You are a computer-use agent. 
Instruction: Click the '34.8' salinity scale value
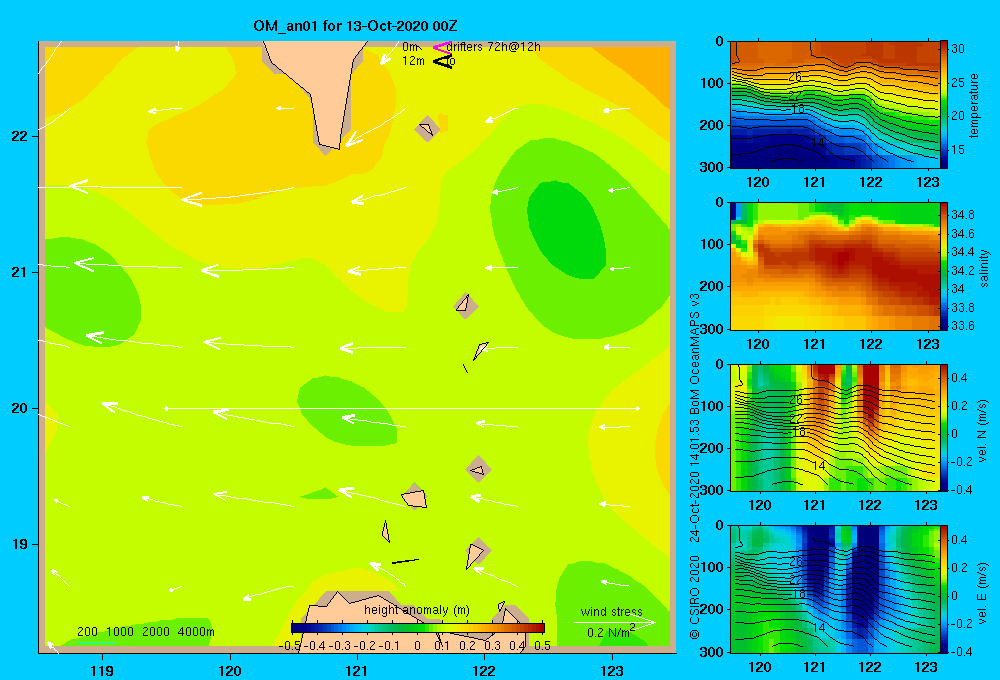(962, 214)
